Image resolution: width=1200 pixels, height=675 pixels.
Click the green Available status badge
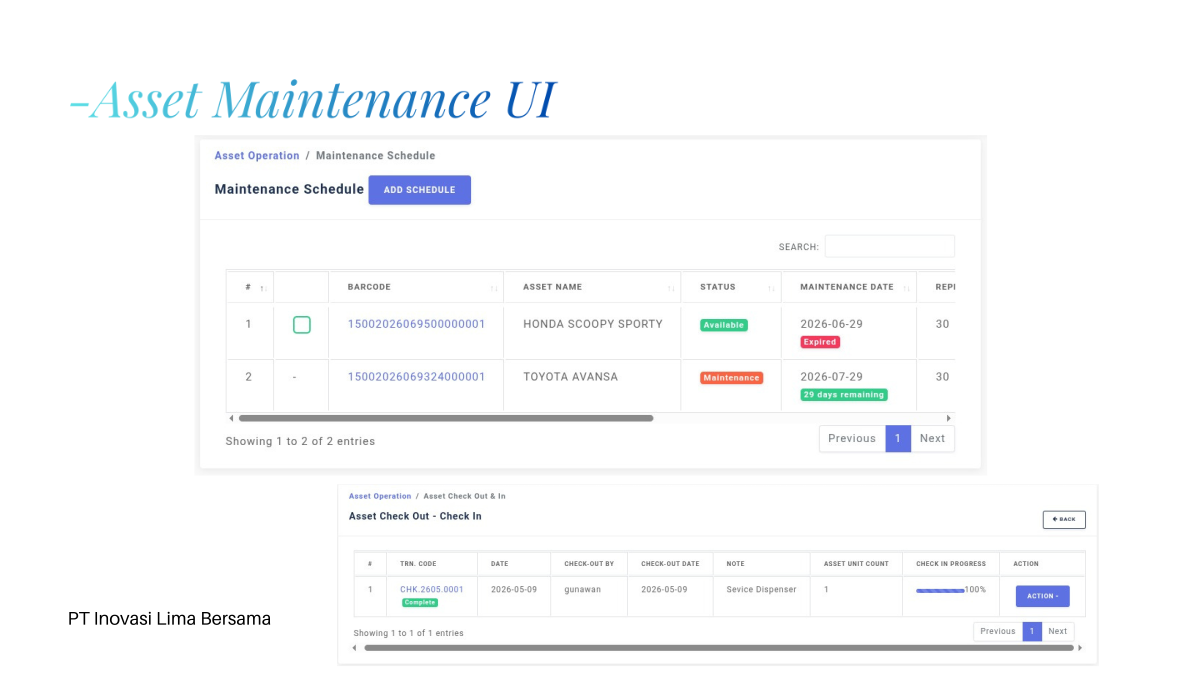pyautogui.click(x=724, y=325)
